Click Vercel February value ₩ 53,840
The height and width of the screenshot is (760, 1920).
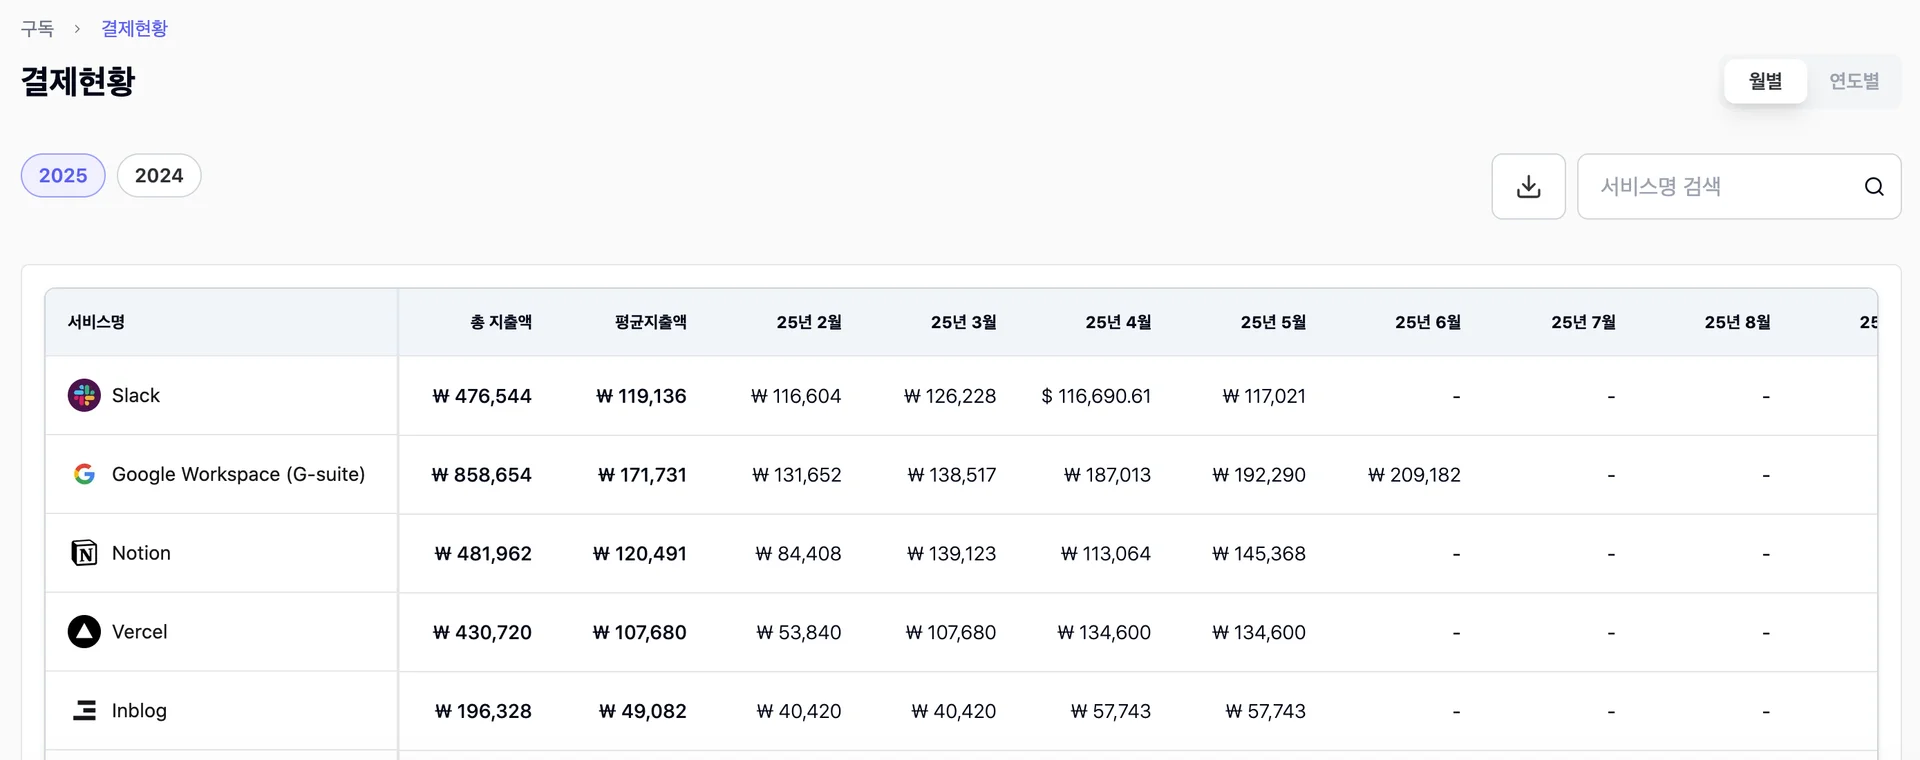pyautogui.click(x=799, y=633)
